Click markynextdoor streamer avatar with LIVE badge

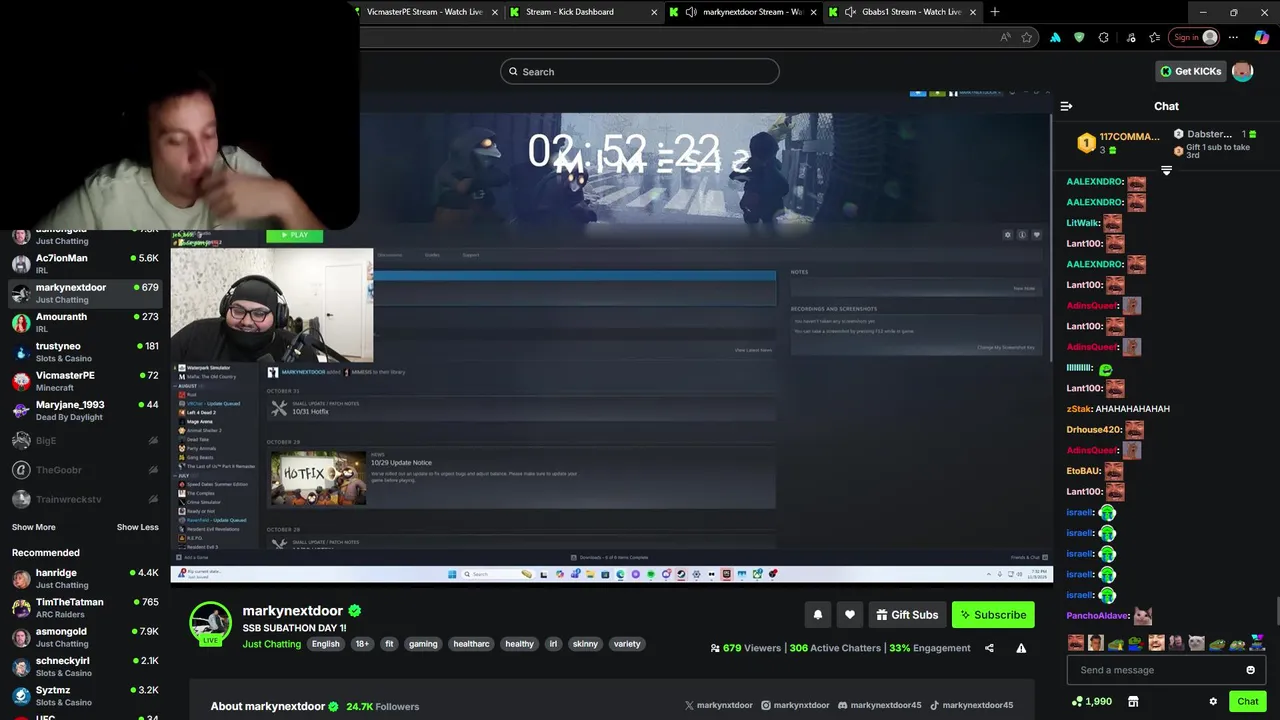click(x=210, y=624)
